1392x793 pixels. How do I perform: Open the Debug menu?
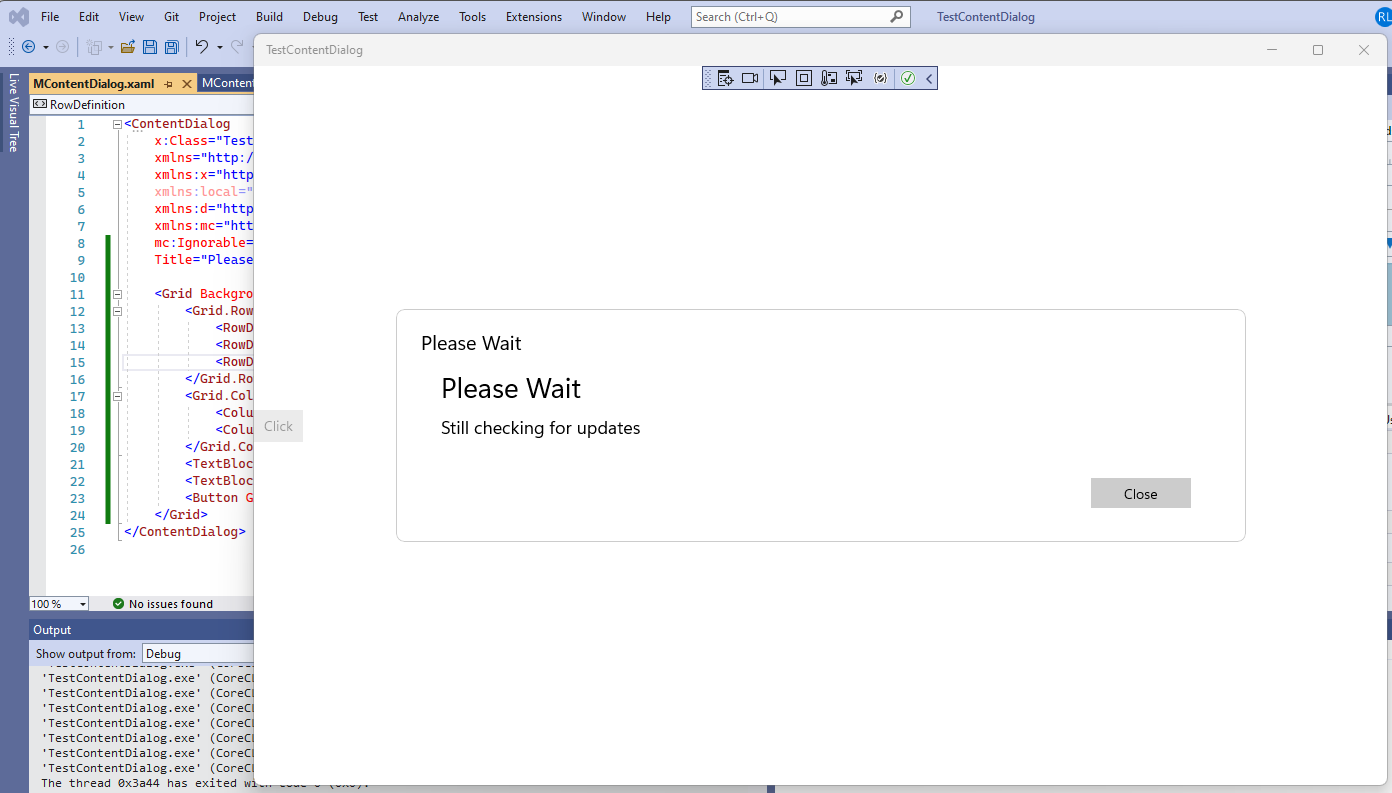(320, 17)
